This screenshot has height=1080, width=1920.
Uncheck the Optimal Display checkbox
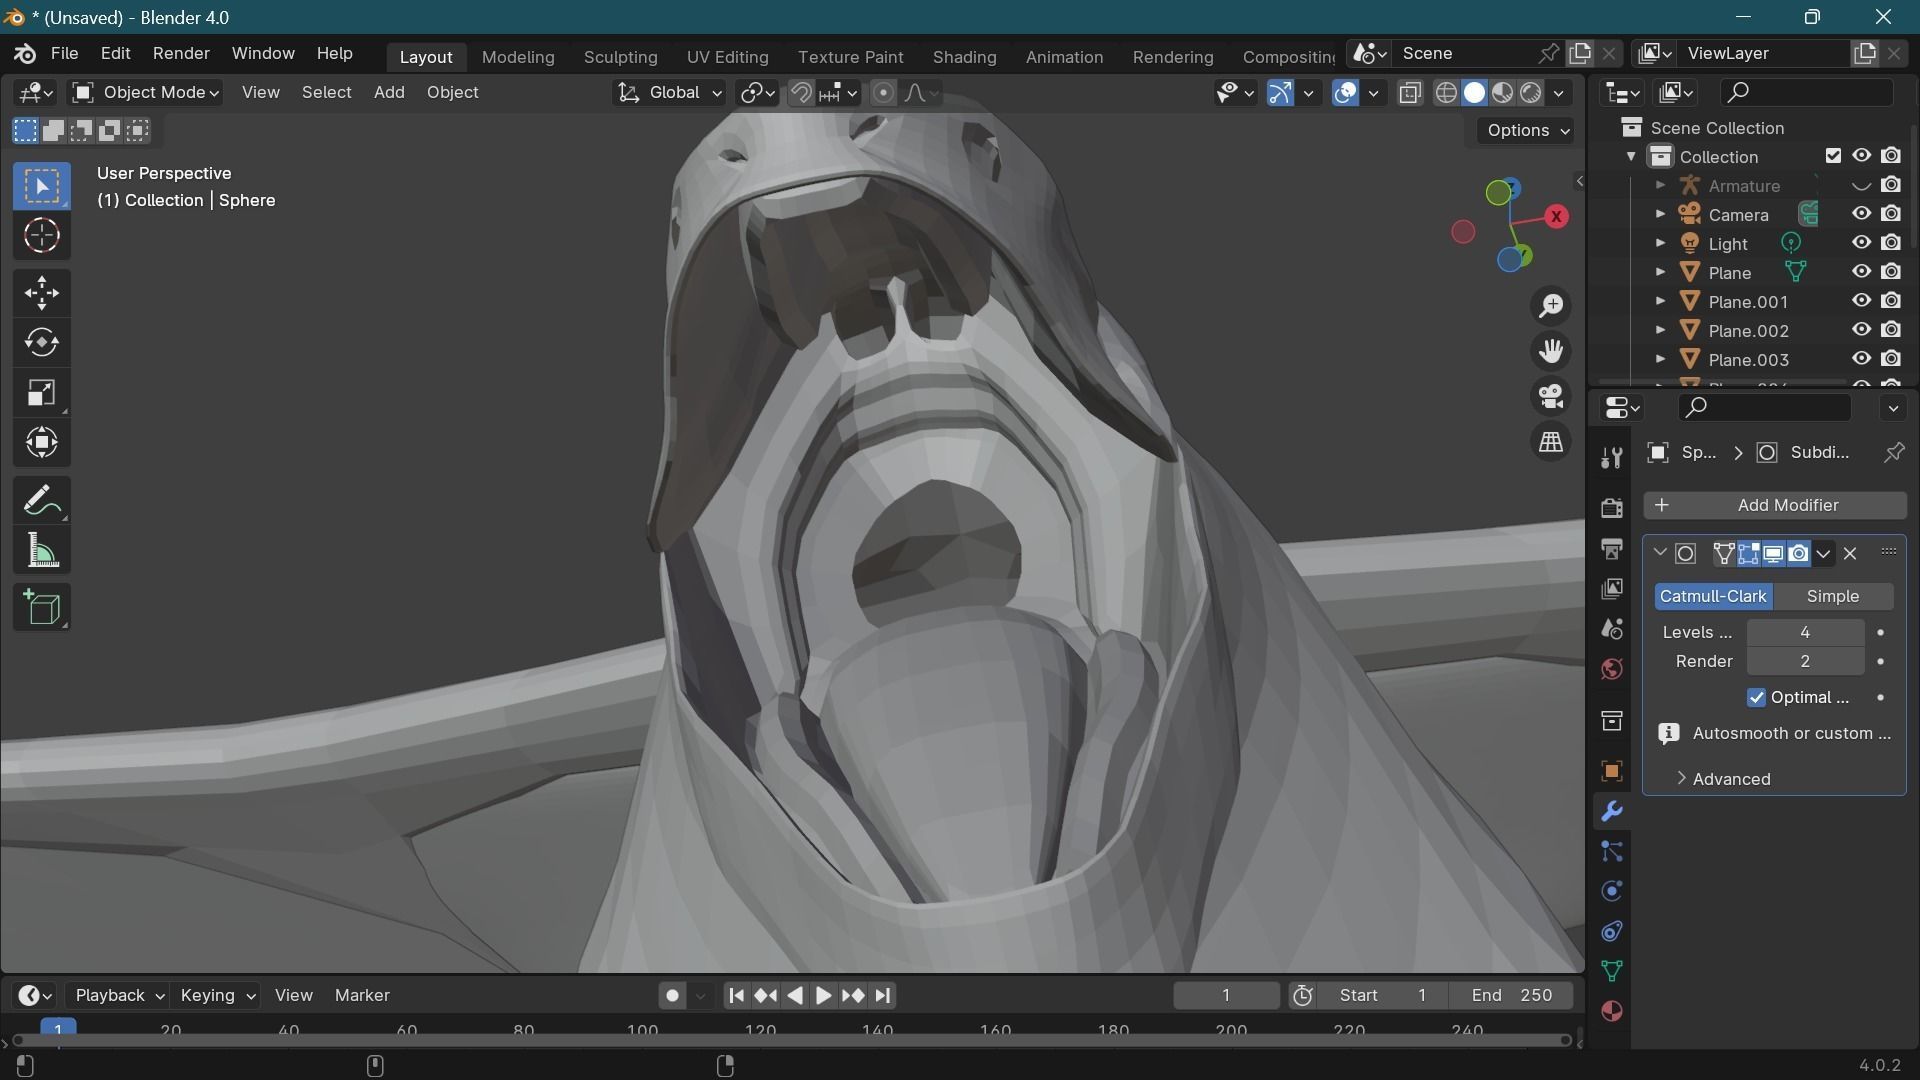click(x=1756, y=697)
